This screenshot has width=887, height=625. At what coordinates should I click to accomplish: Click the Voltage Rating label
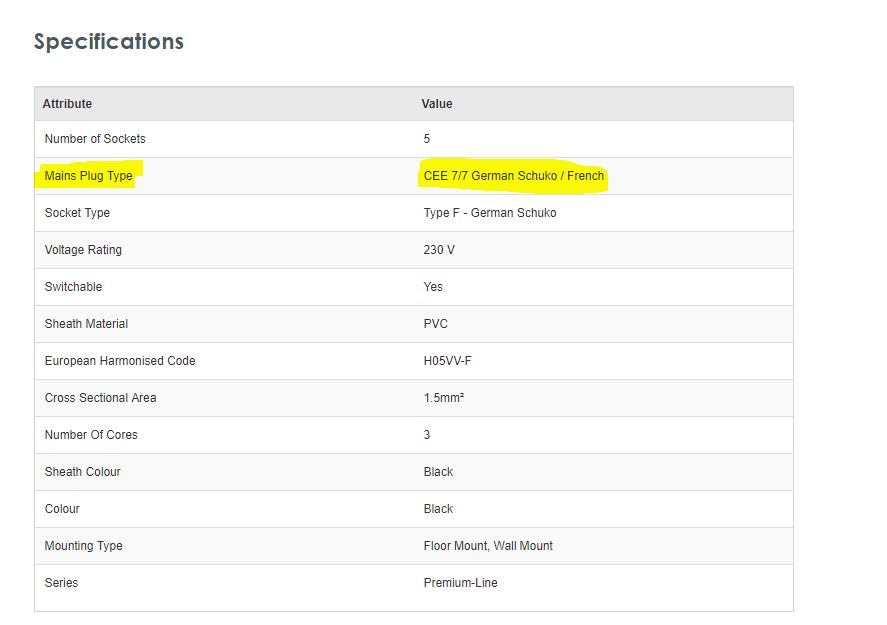[x=83, y=250]
